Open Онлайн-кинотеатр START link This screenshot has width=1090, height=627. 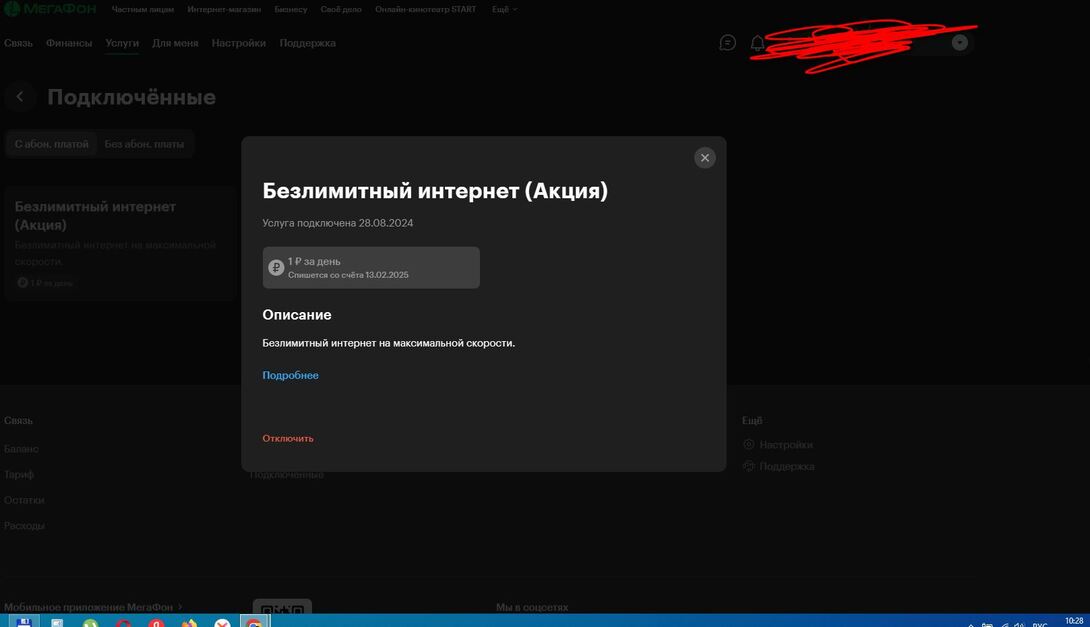pos(425,9)
